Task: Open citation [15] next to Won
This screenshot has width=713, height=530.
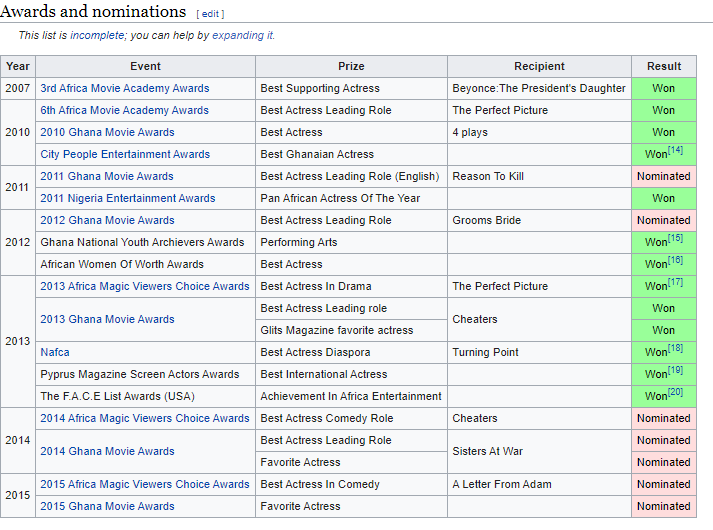Action: [675, 238]
